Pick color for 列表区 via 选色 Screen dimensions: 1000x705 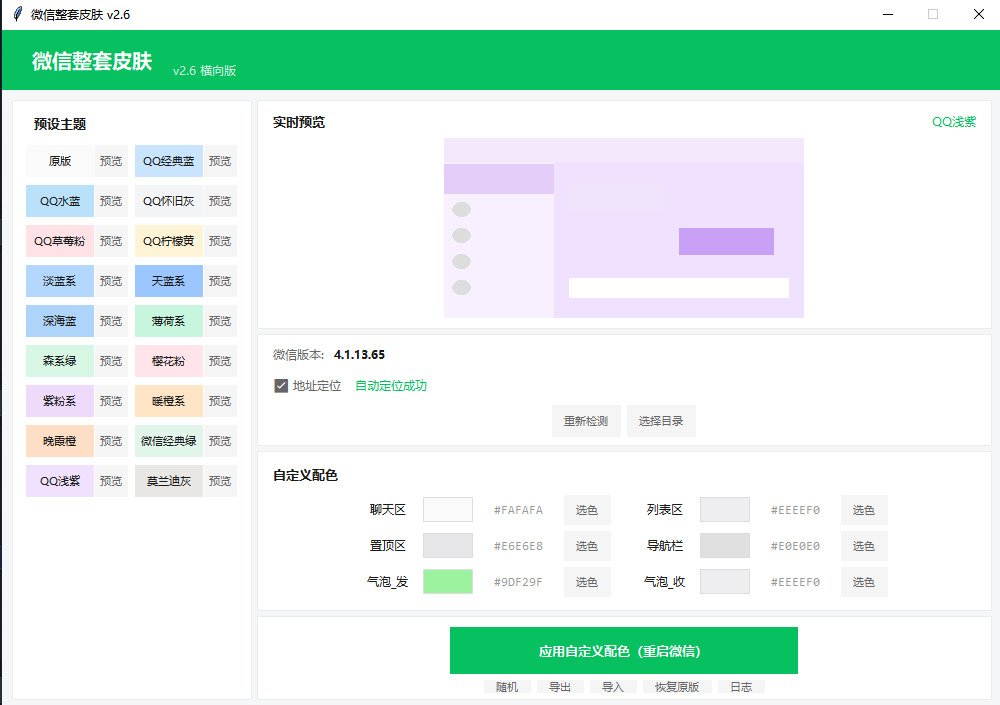pos(864,510)
